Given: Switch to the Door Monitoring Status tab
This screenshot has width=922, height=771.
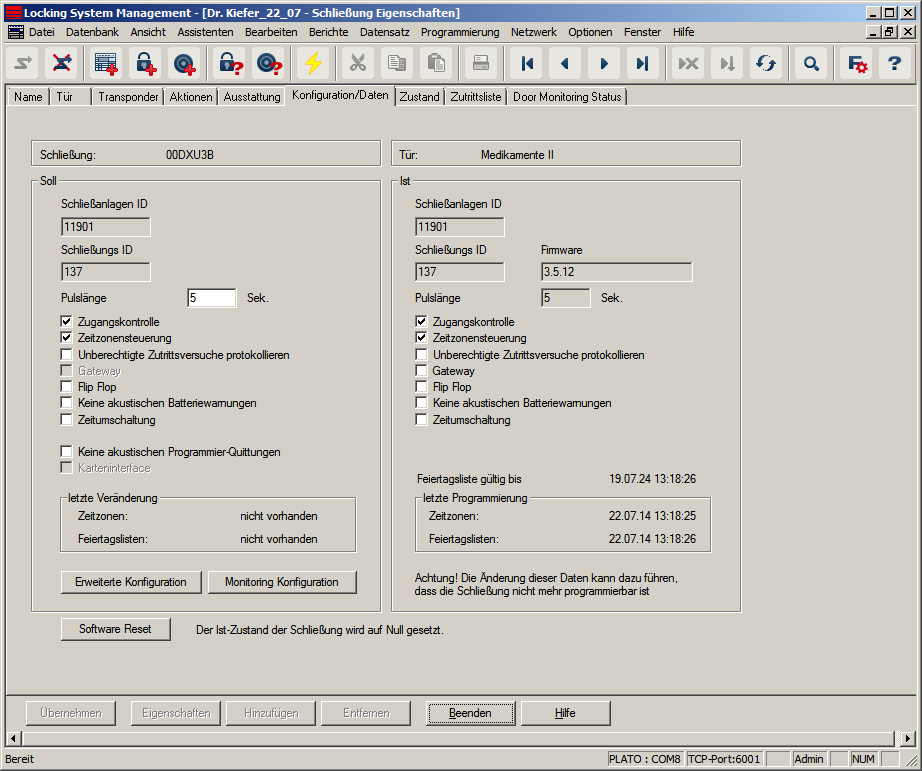Looking at the screenshot, I should 567,97.
